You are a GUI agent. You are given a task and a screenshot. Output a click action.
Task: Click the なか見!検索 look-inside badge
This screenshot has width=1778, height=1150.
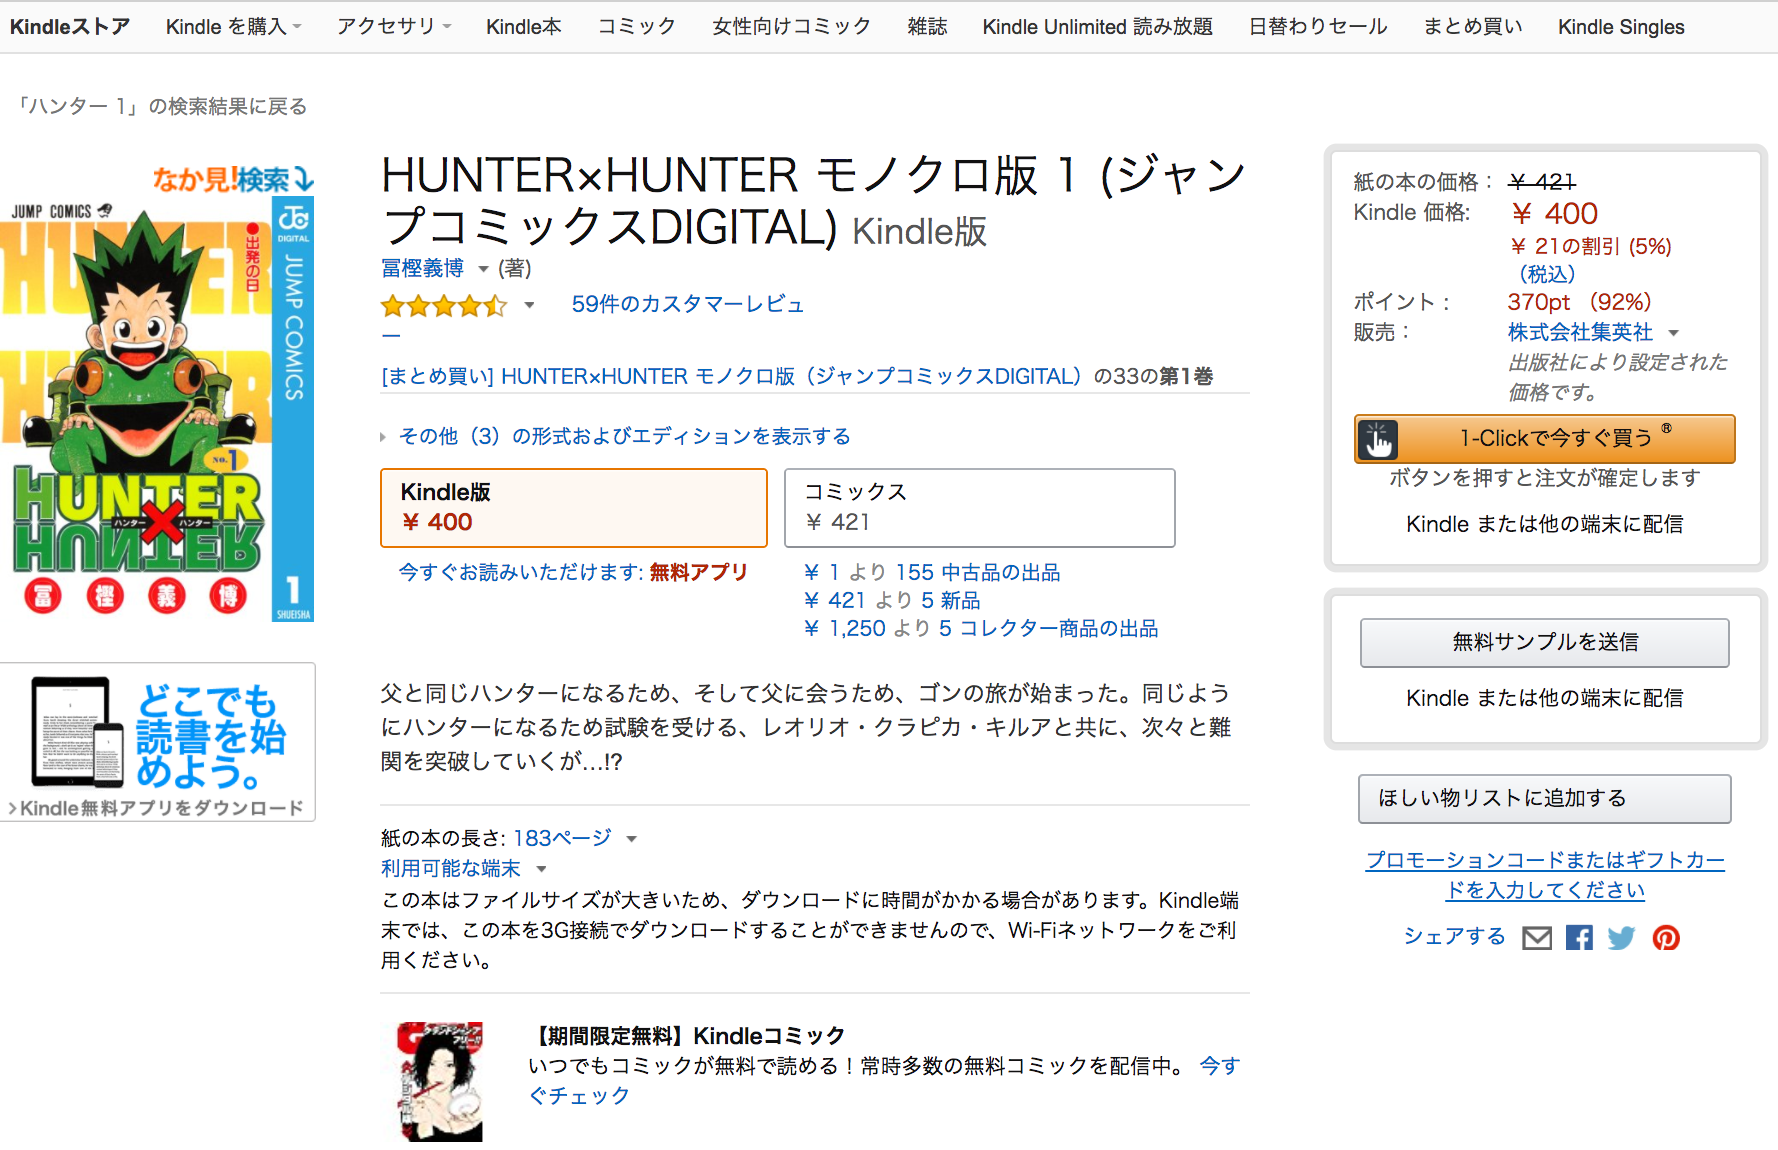pos(233,179)
